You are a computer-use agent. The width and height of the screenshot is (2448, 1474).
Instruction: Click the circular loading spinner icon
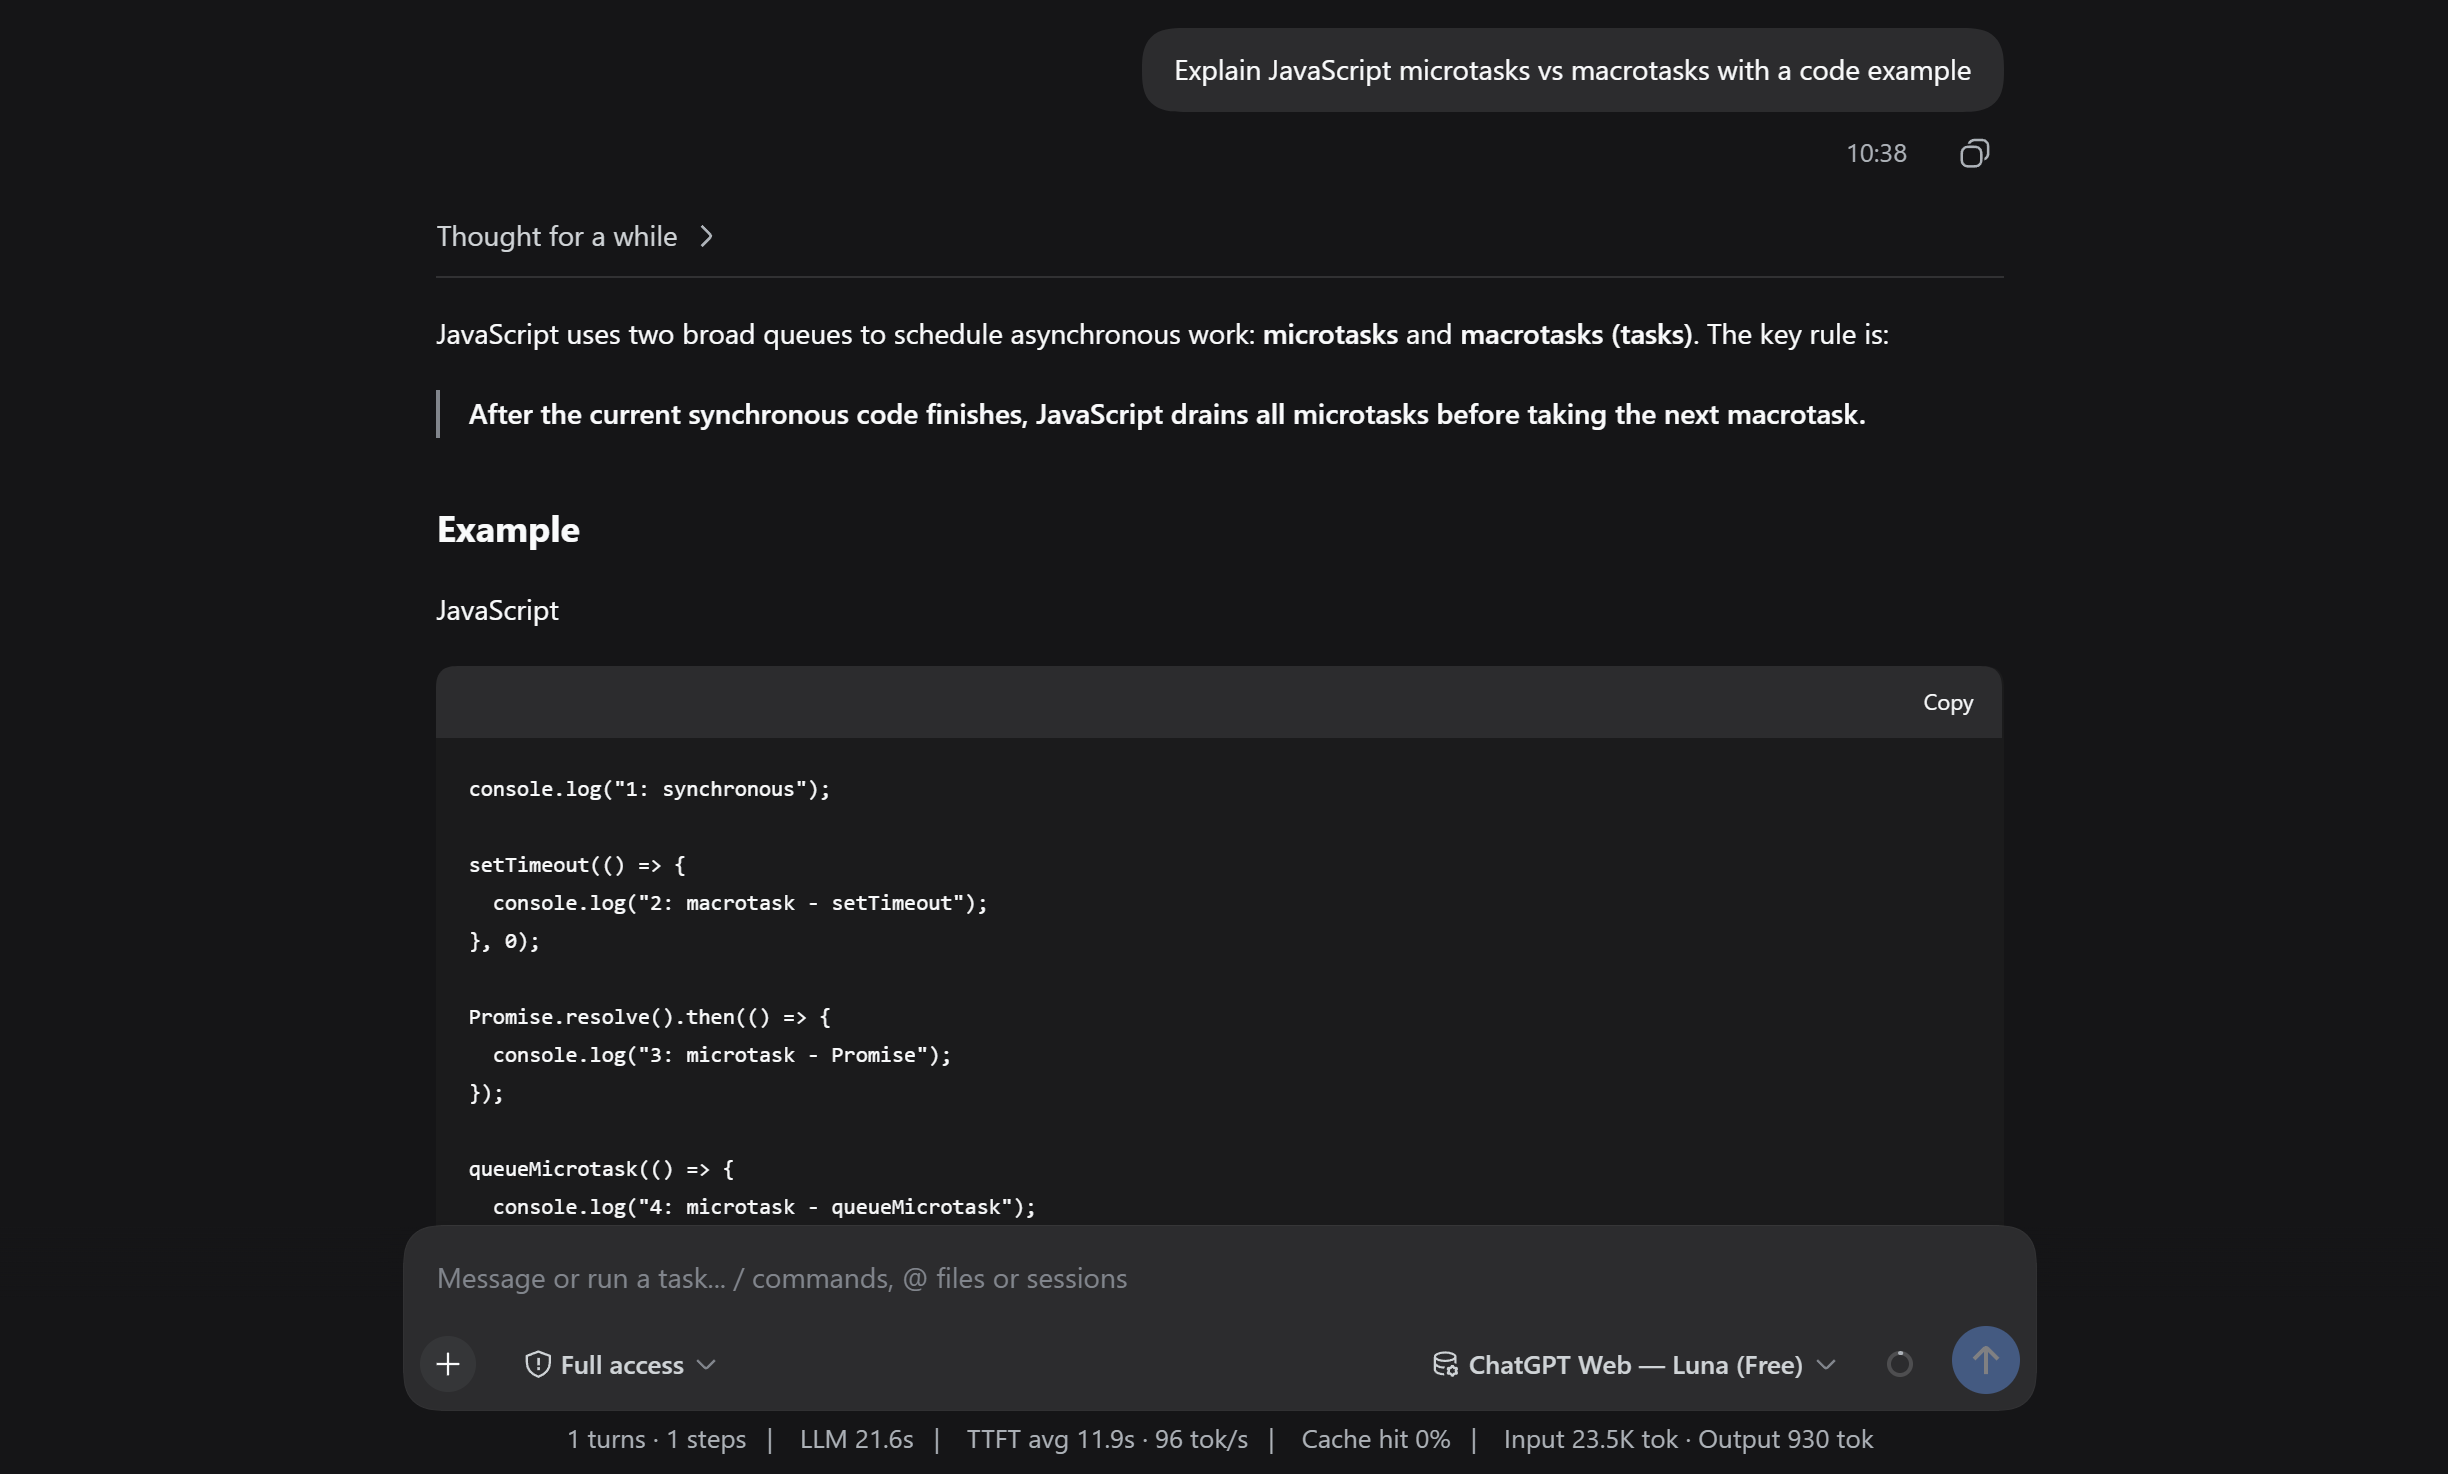pos(1899,1364)
